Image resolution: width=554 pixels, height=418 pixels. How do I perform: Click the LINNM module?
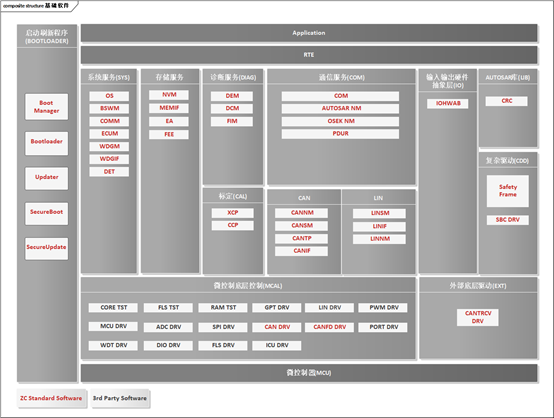[x=379, y=239]
